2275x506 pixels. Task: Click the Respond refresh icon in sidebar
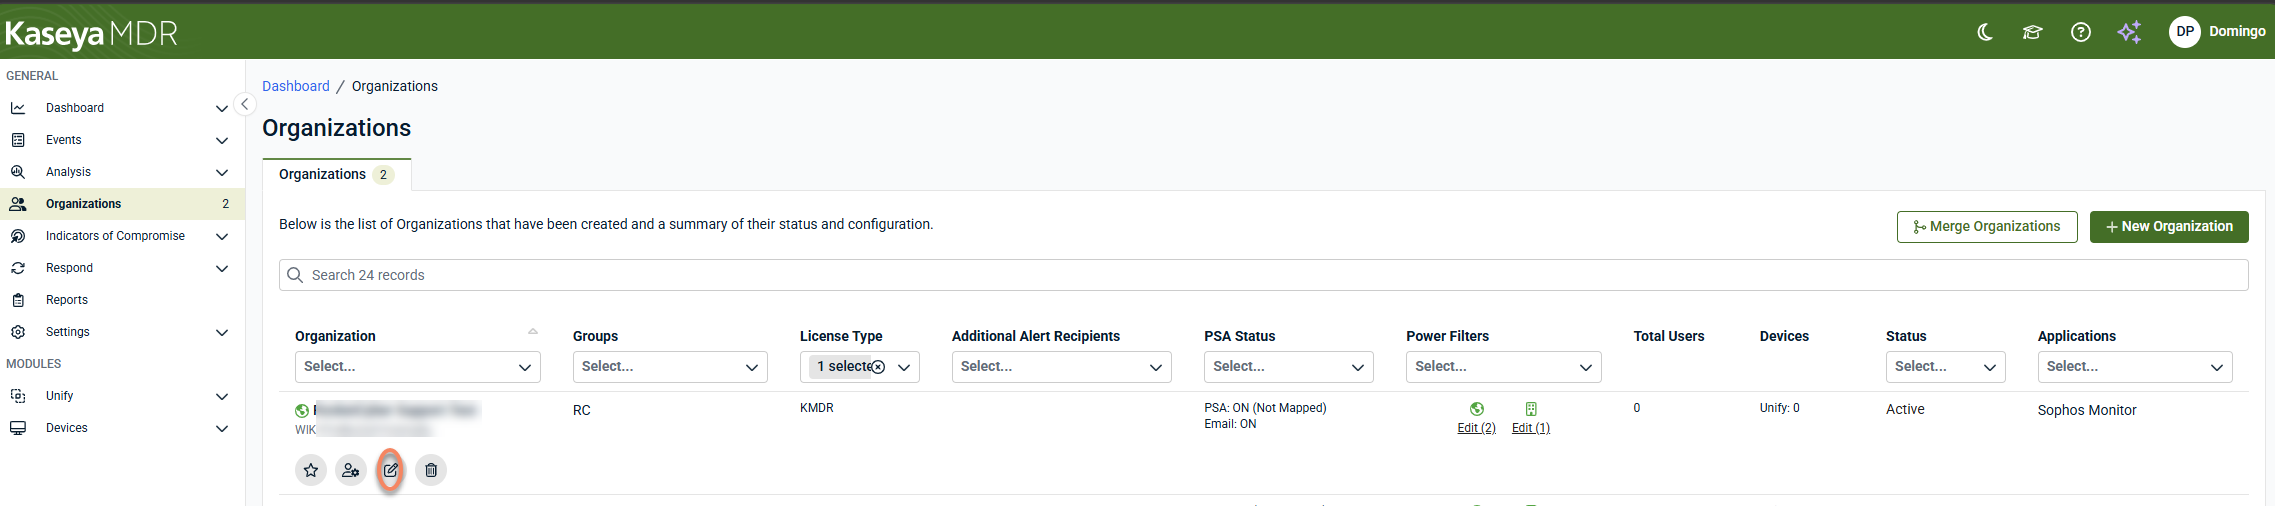(18, 268)
